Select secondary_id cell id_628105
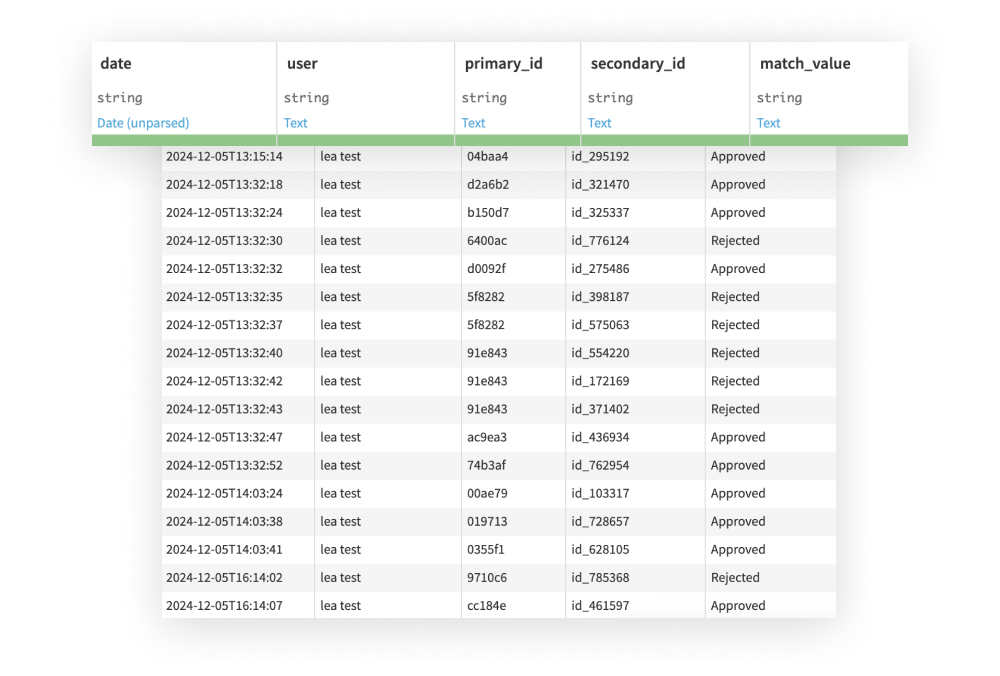 click(x=600, y=550)
